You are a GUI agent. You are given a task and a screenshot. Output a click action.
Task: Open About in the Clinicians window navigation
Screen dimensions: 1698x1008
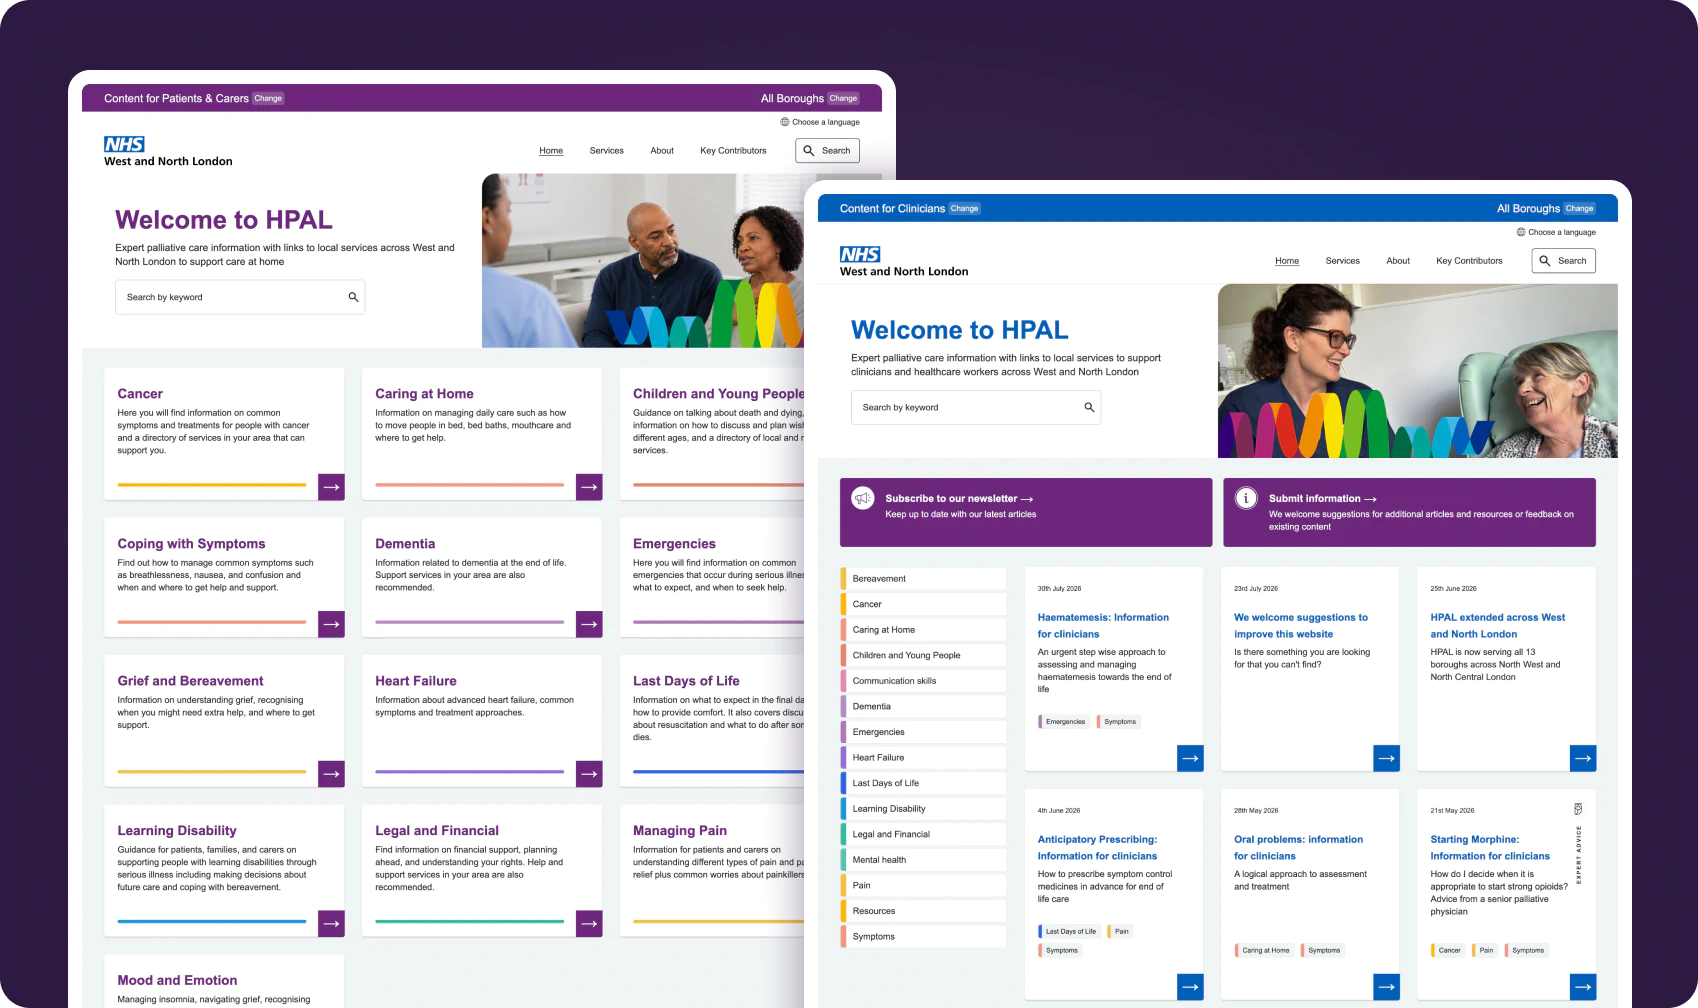[1398, 261]
